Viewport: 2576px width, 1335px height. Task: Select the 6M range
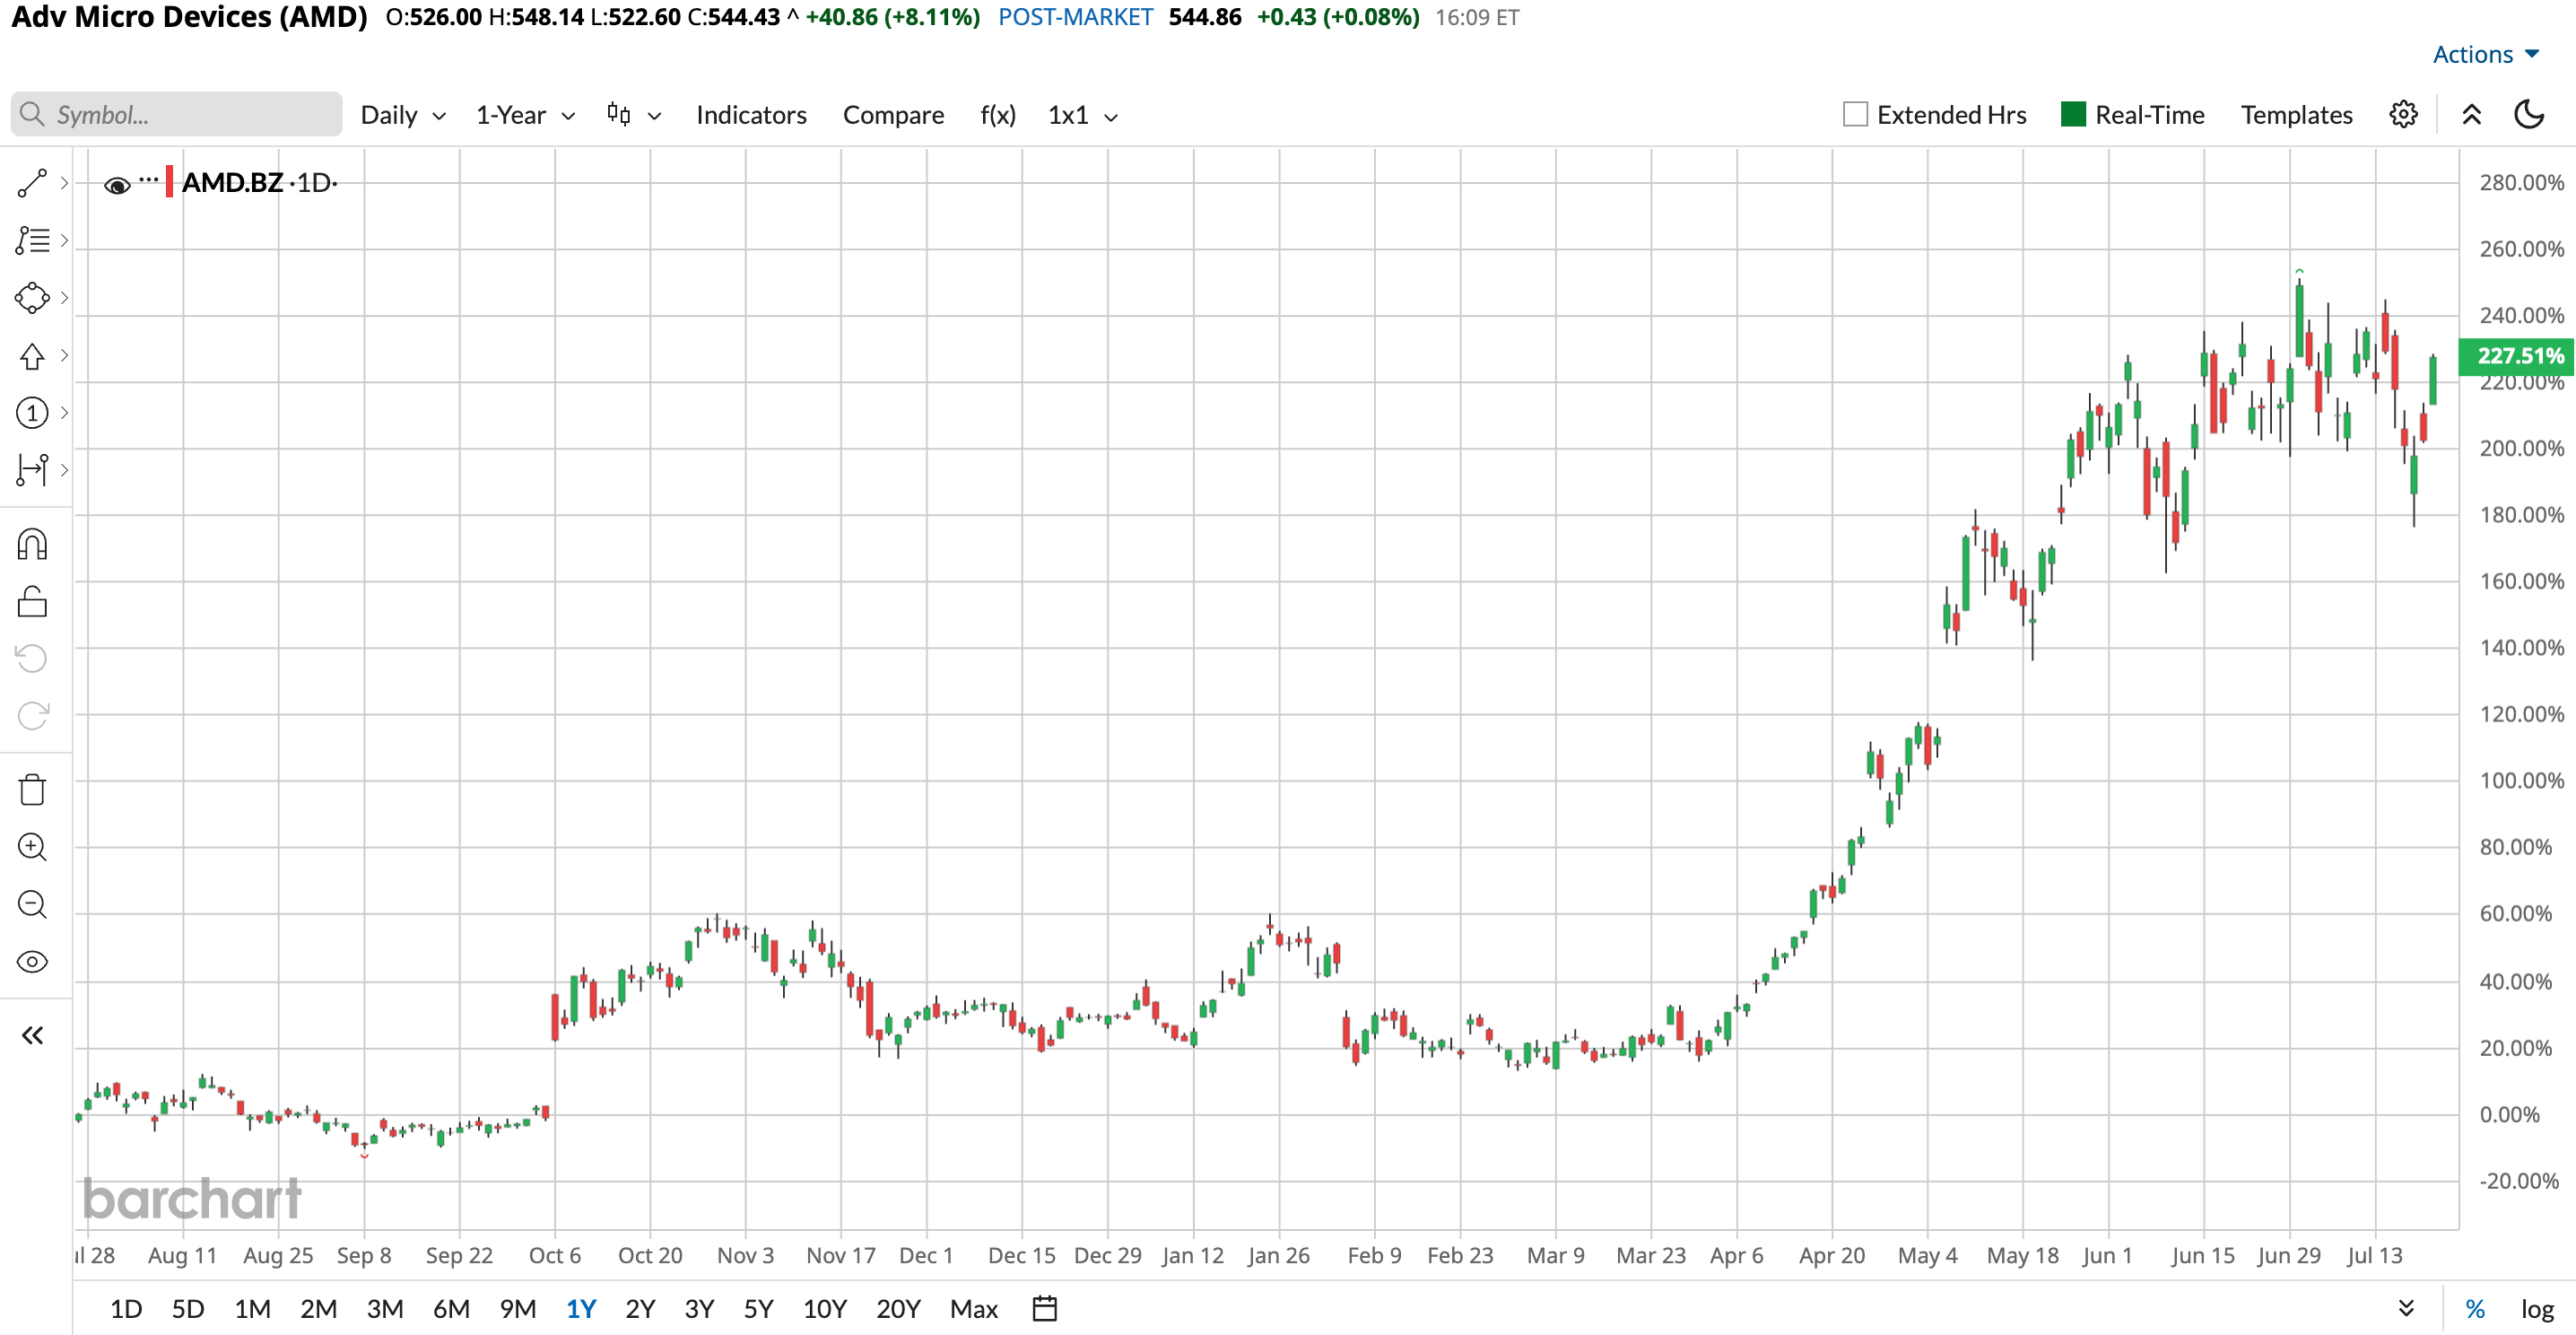coord(451,1309)
